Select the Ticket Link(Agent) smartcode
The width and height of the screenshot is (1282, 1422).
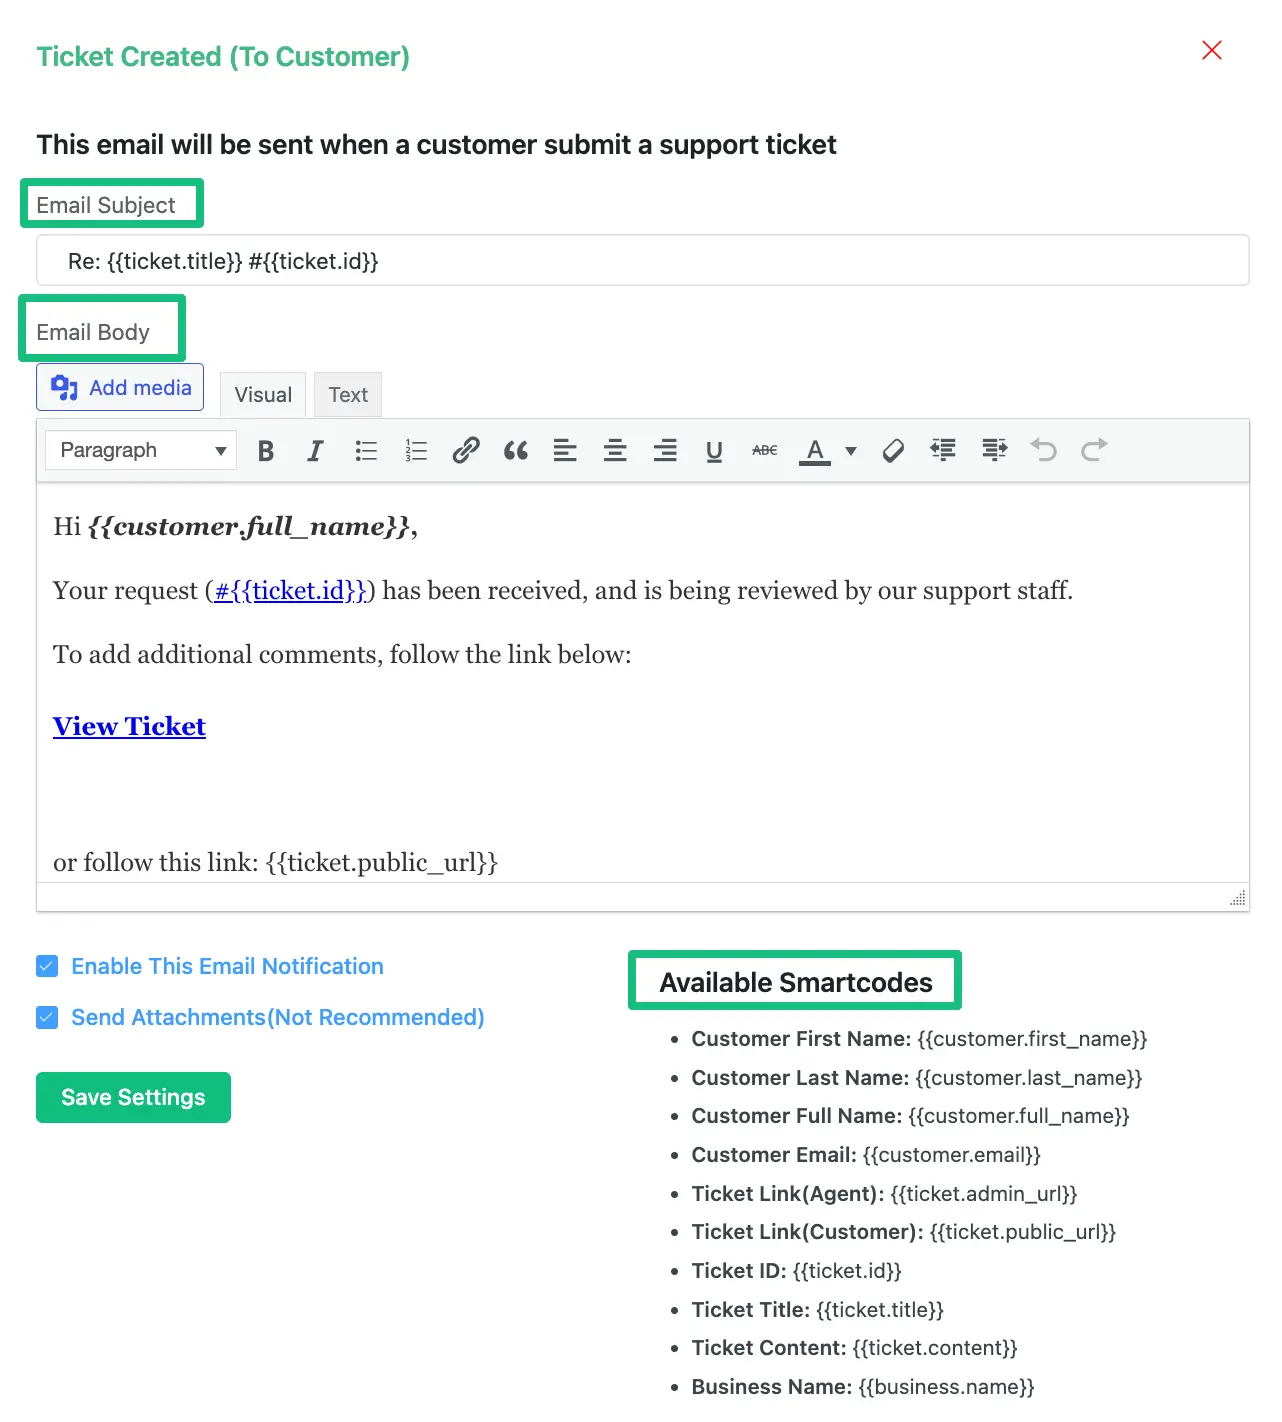884,1194
